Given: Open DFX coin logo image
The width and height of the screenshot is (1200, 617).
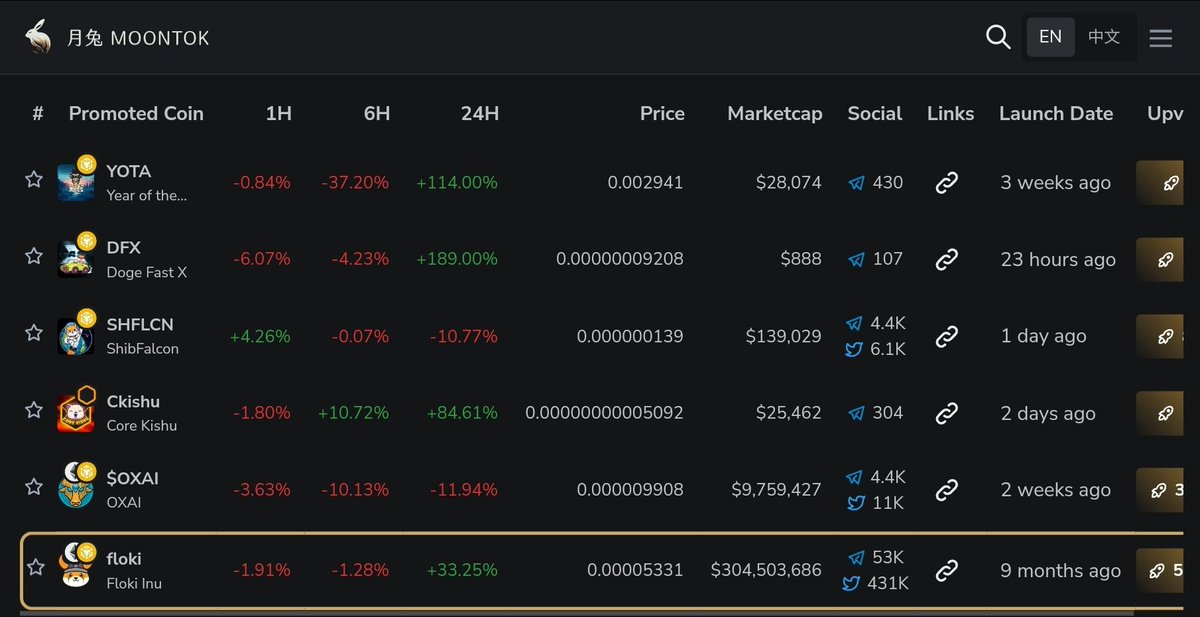Looking at the screenshot, I should pyautogui.click(x=76, y=258).
